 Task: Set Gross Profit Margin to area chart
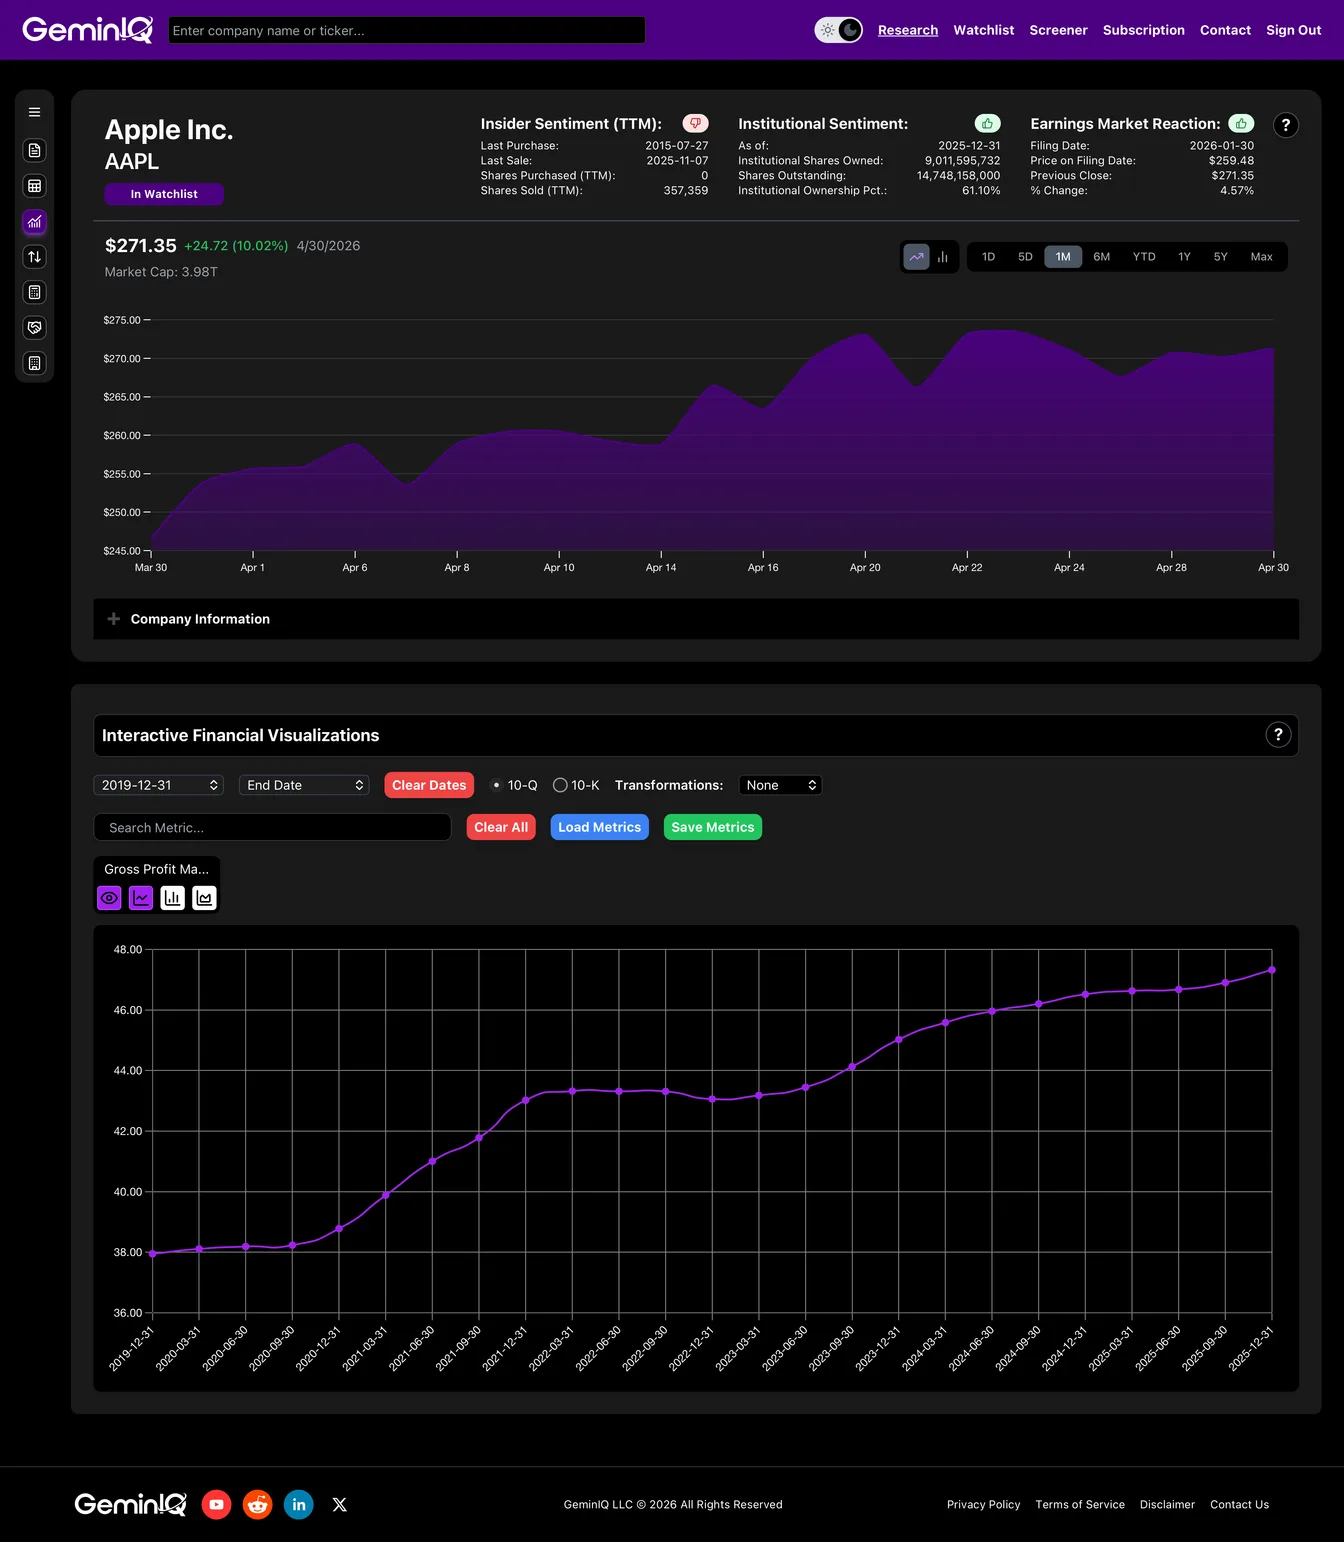204,898
